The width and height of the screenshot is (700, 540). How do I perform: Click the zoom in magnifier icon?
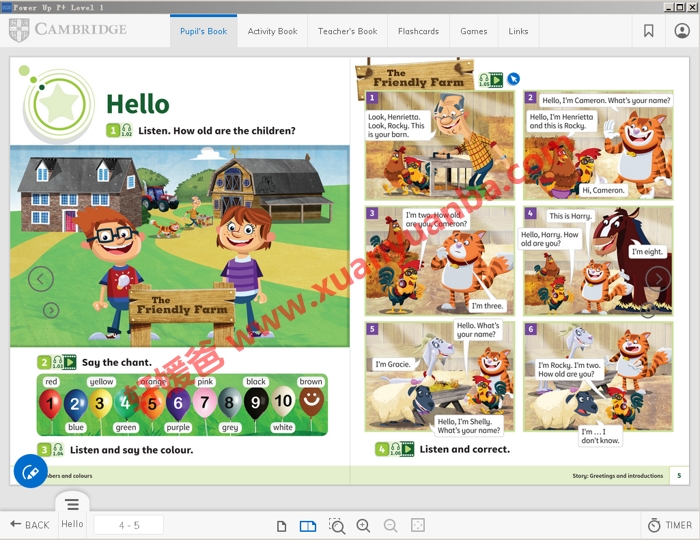click(x=363, y=525)
